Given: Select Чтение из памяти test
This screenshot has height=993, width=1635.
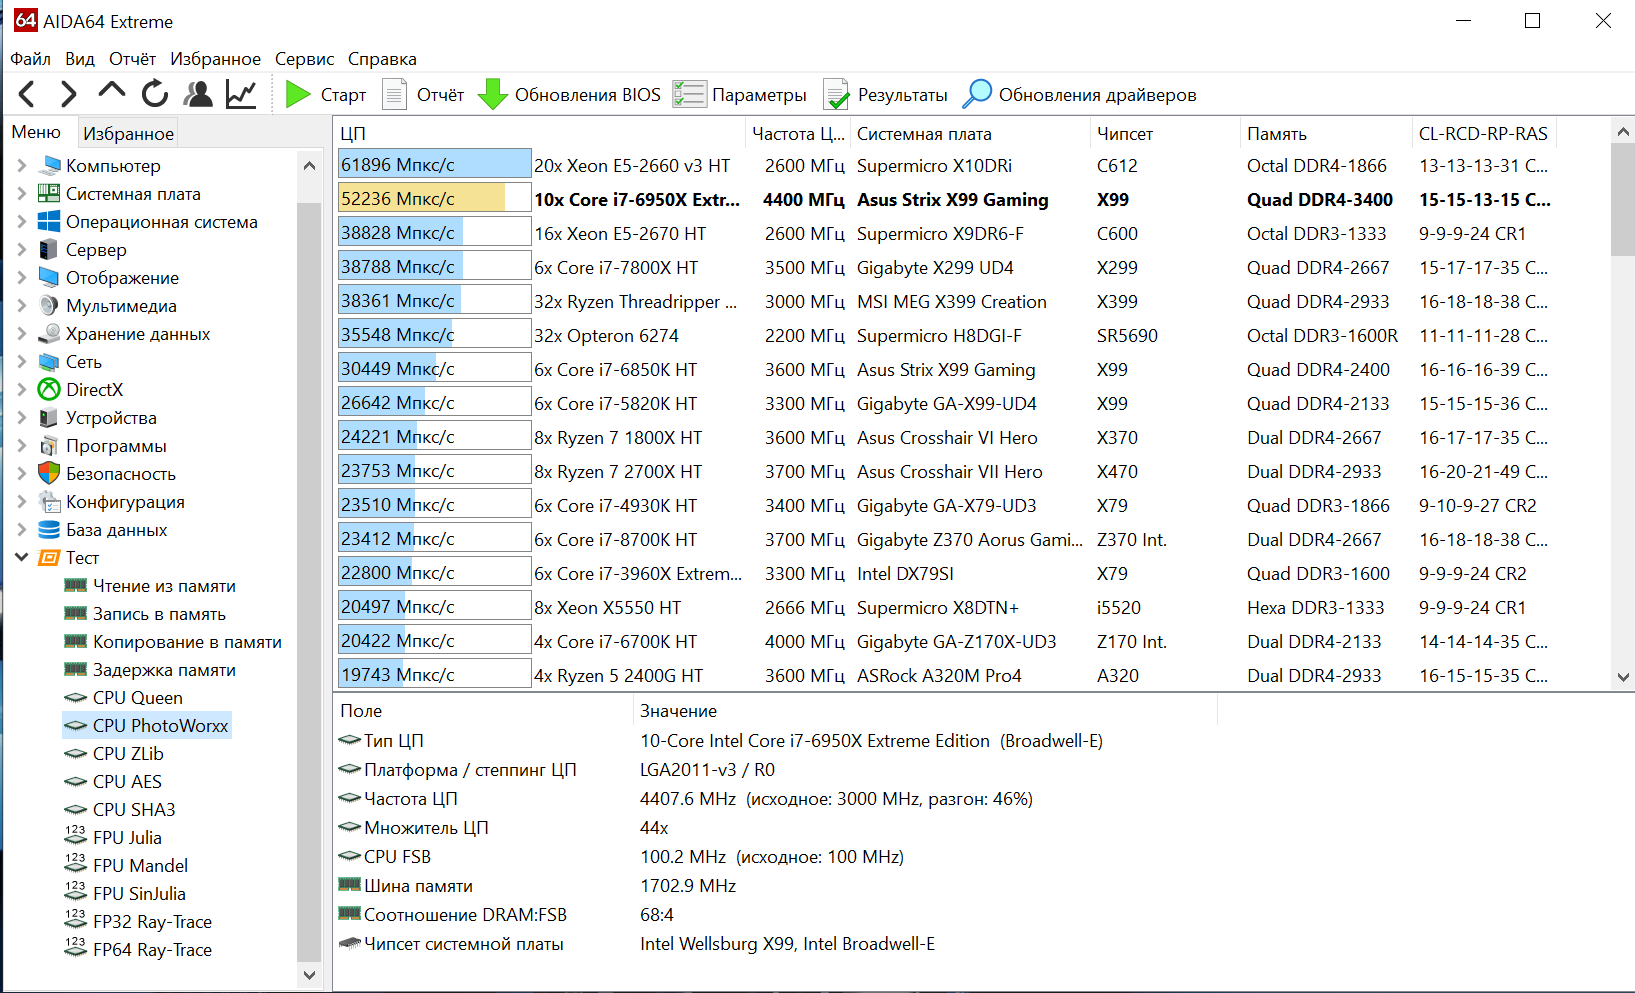Looking at the screenshot, I should point(164,586).
